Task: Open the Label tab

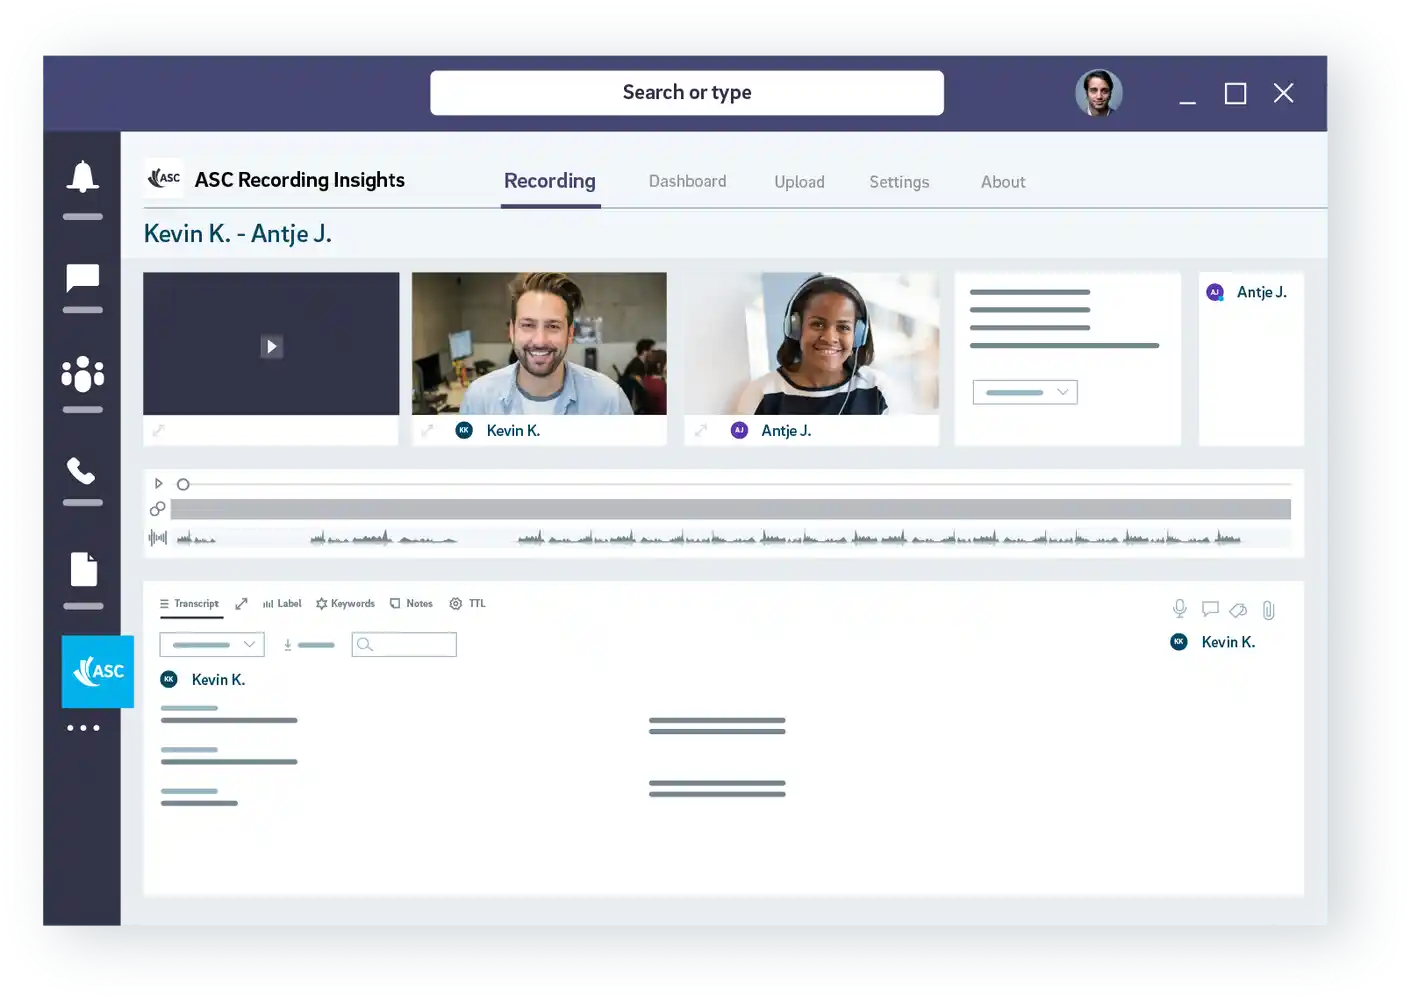Action: pyautogui.click(x=282, y=604)
